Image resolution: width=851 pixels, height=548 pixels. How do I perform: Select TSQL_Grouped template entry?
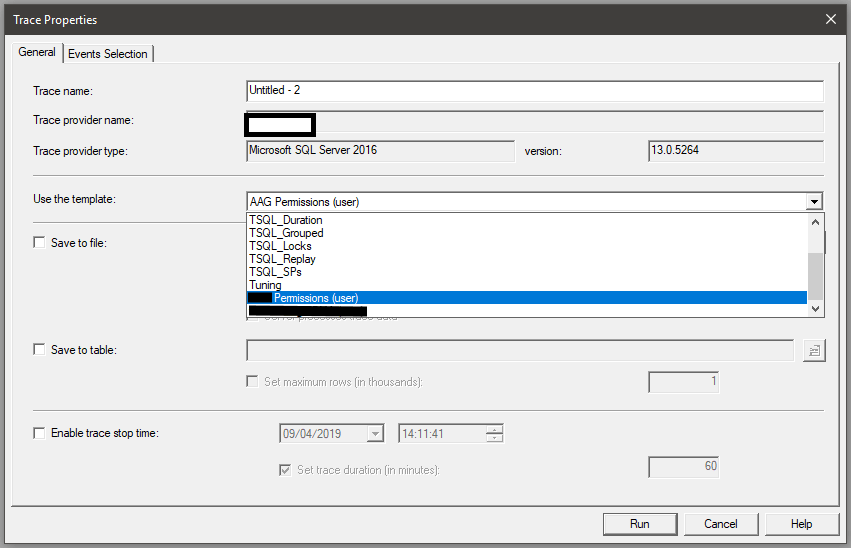pos(286,233)
